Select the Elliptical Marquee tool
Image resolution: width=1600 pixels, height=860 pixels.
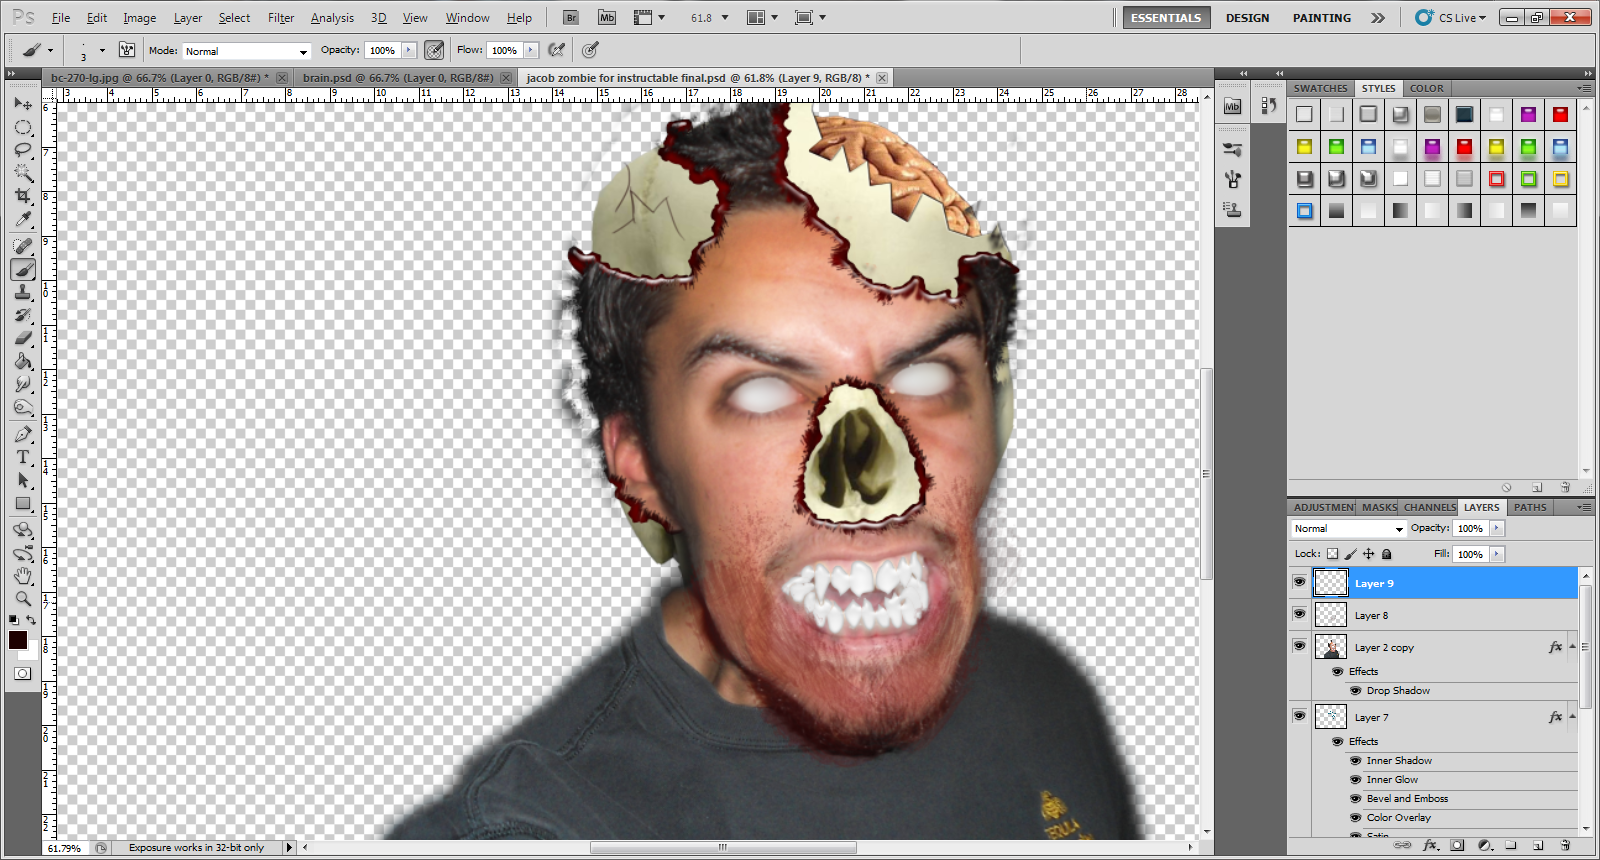tap(22, 127)
